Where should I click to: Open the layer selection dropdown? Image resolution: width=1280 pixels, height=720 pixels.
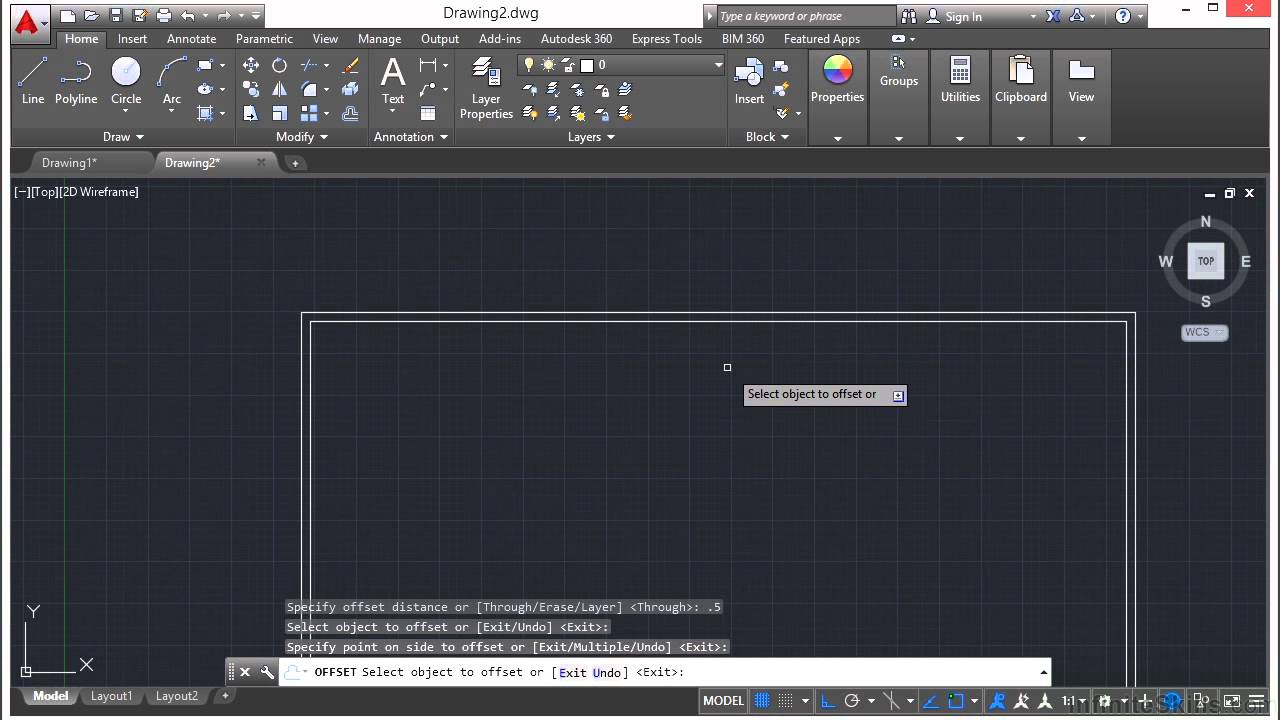(x=718, y=65)
